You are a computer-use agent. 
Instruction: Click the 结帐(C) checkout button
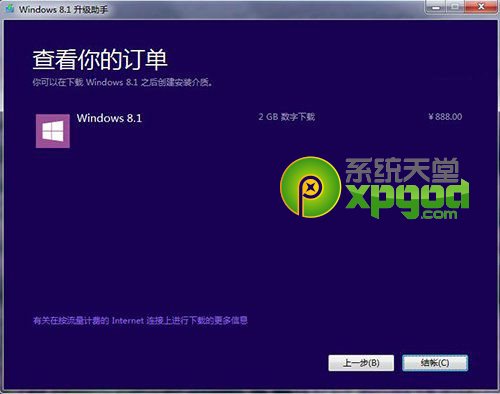[435, 363]
